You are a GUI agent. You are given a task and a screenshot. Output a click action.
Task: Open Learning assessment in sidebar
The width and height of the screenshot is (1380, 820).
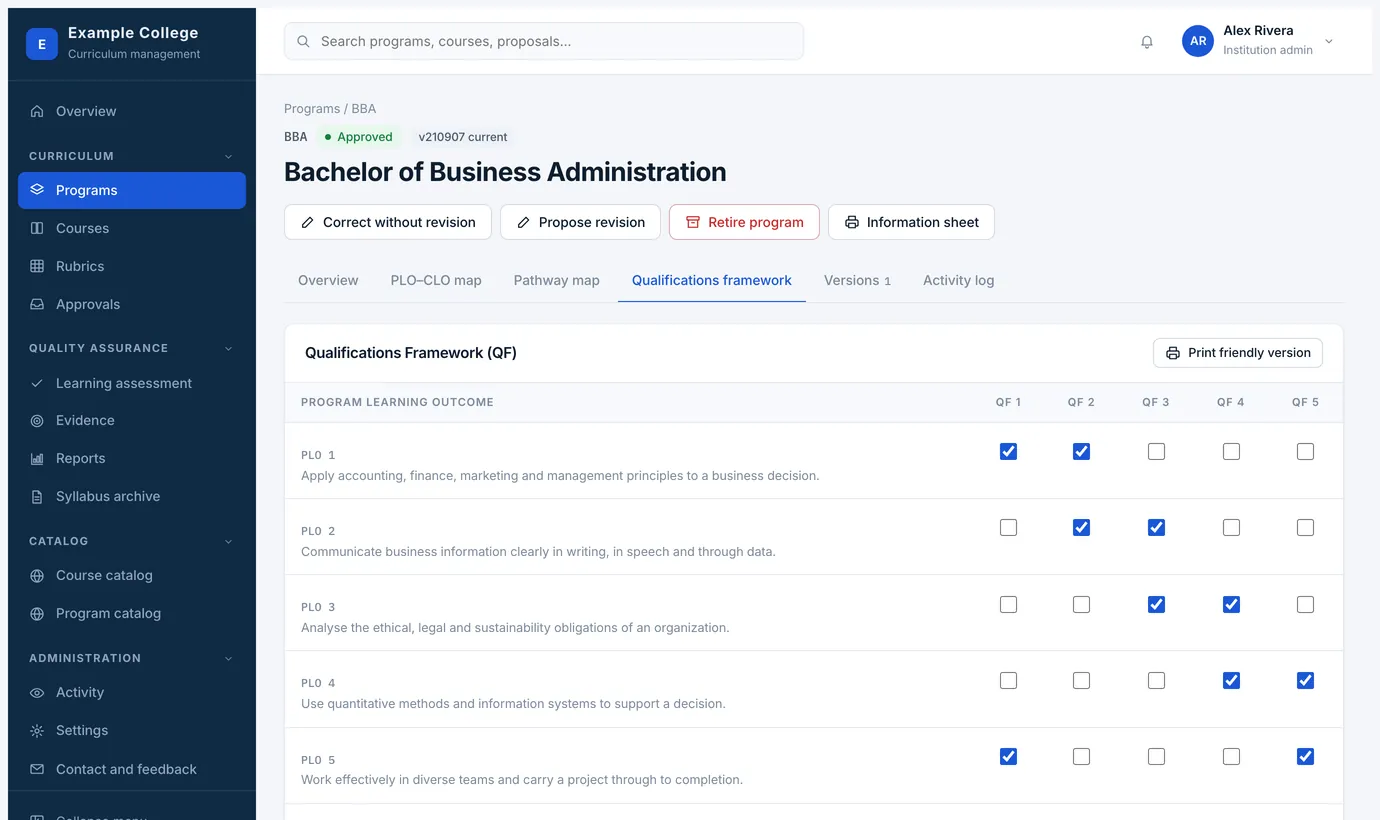(x=132, y=383)
